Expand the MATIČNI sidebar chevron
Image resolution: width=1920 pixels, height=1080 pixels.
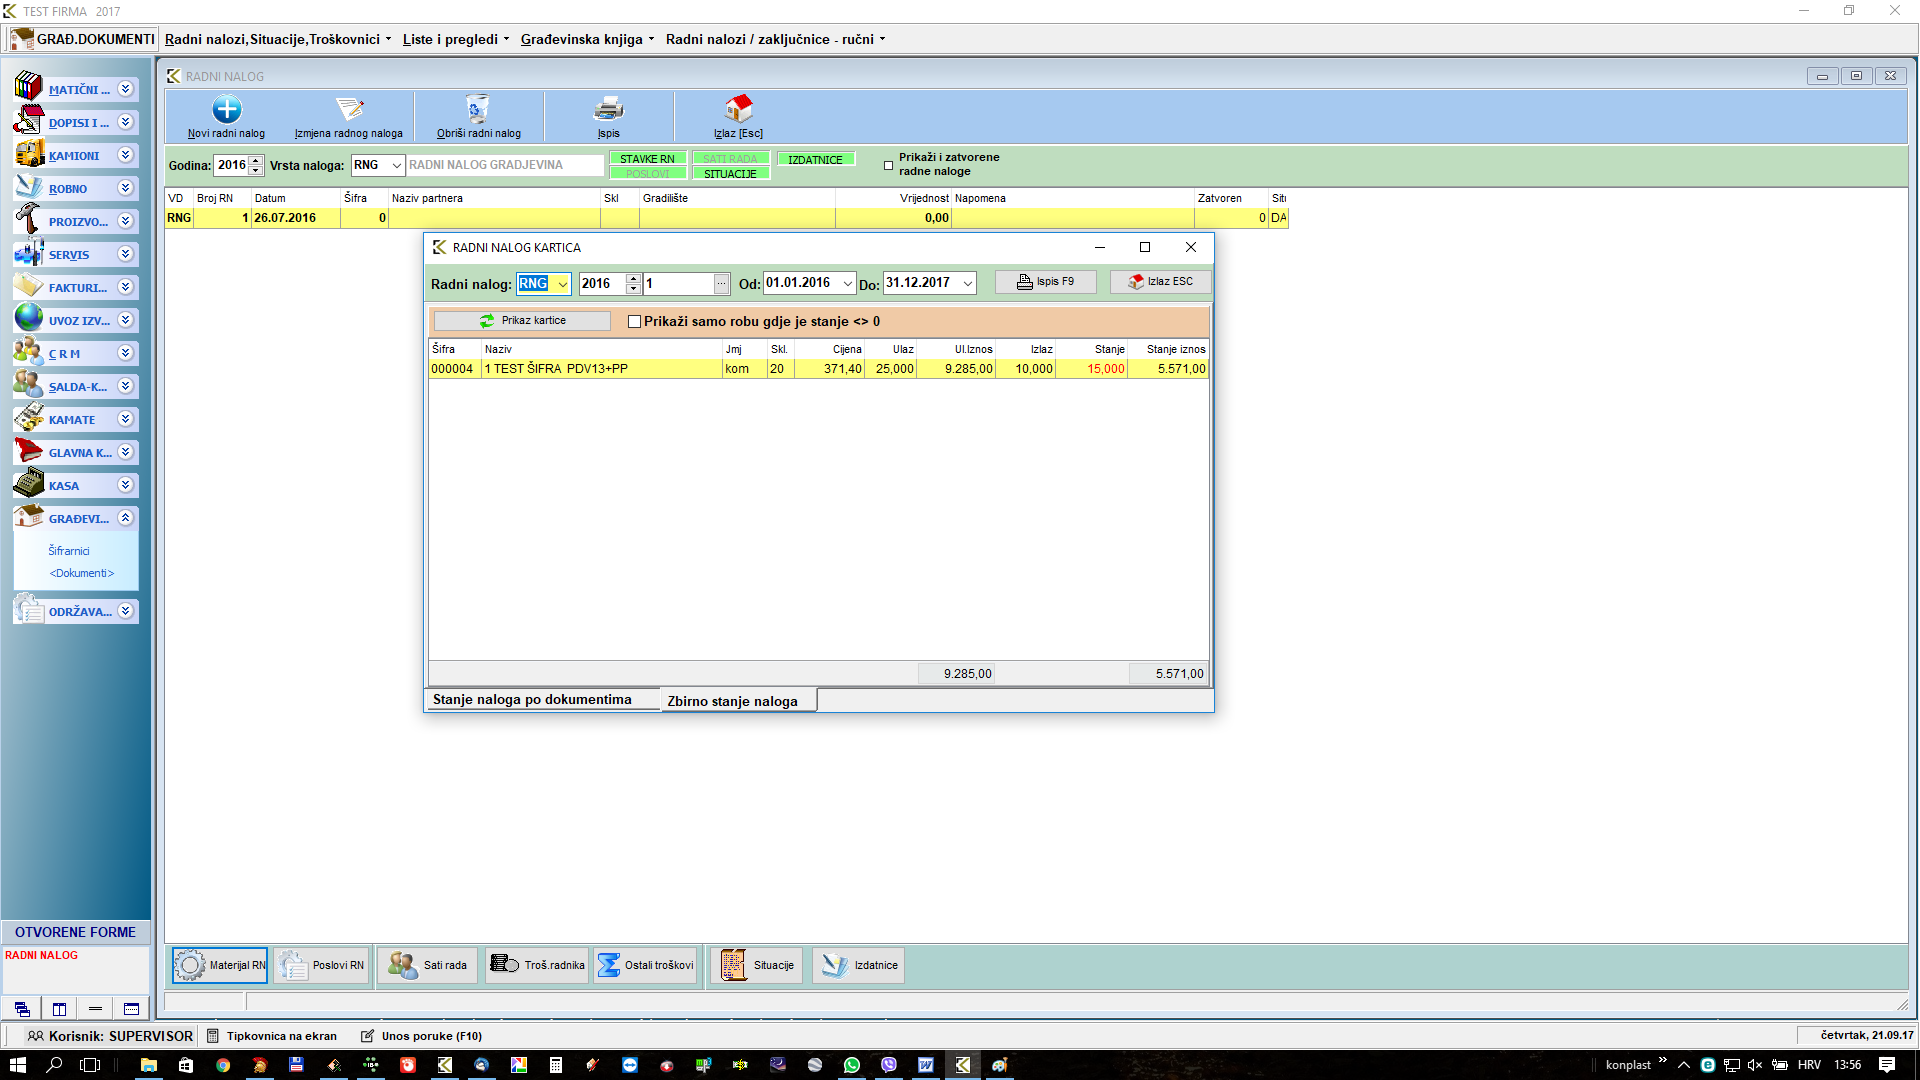coord(125,89)
